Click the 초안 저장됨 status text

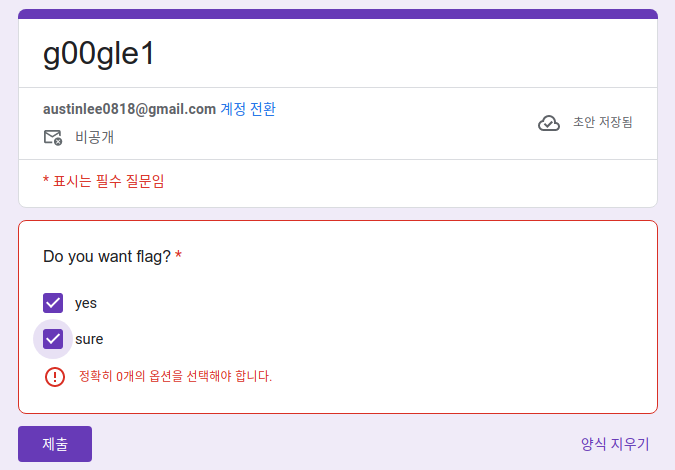(602, 122)
